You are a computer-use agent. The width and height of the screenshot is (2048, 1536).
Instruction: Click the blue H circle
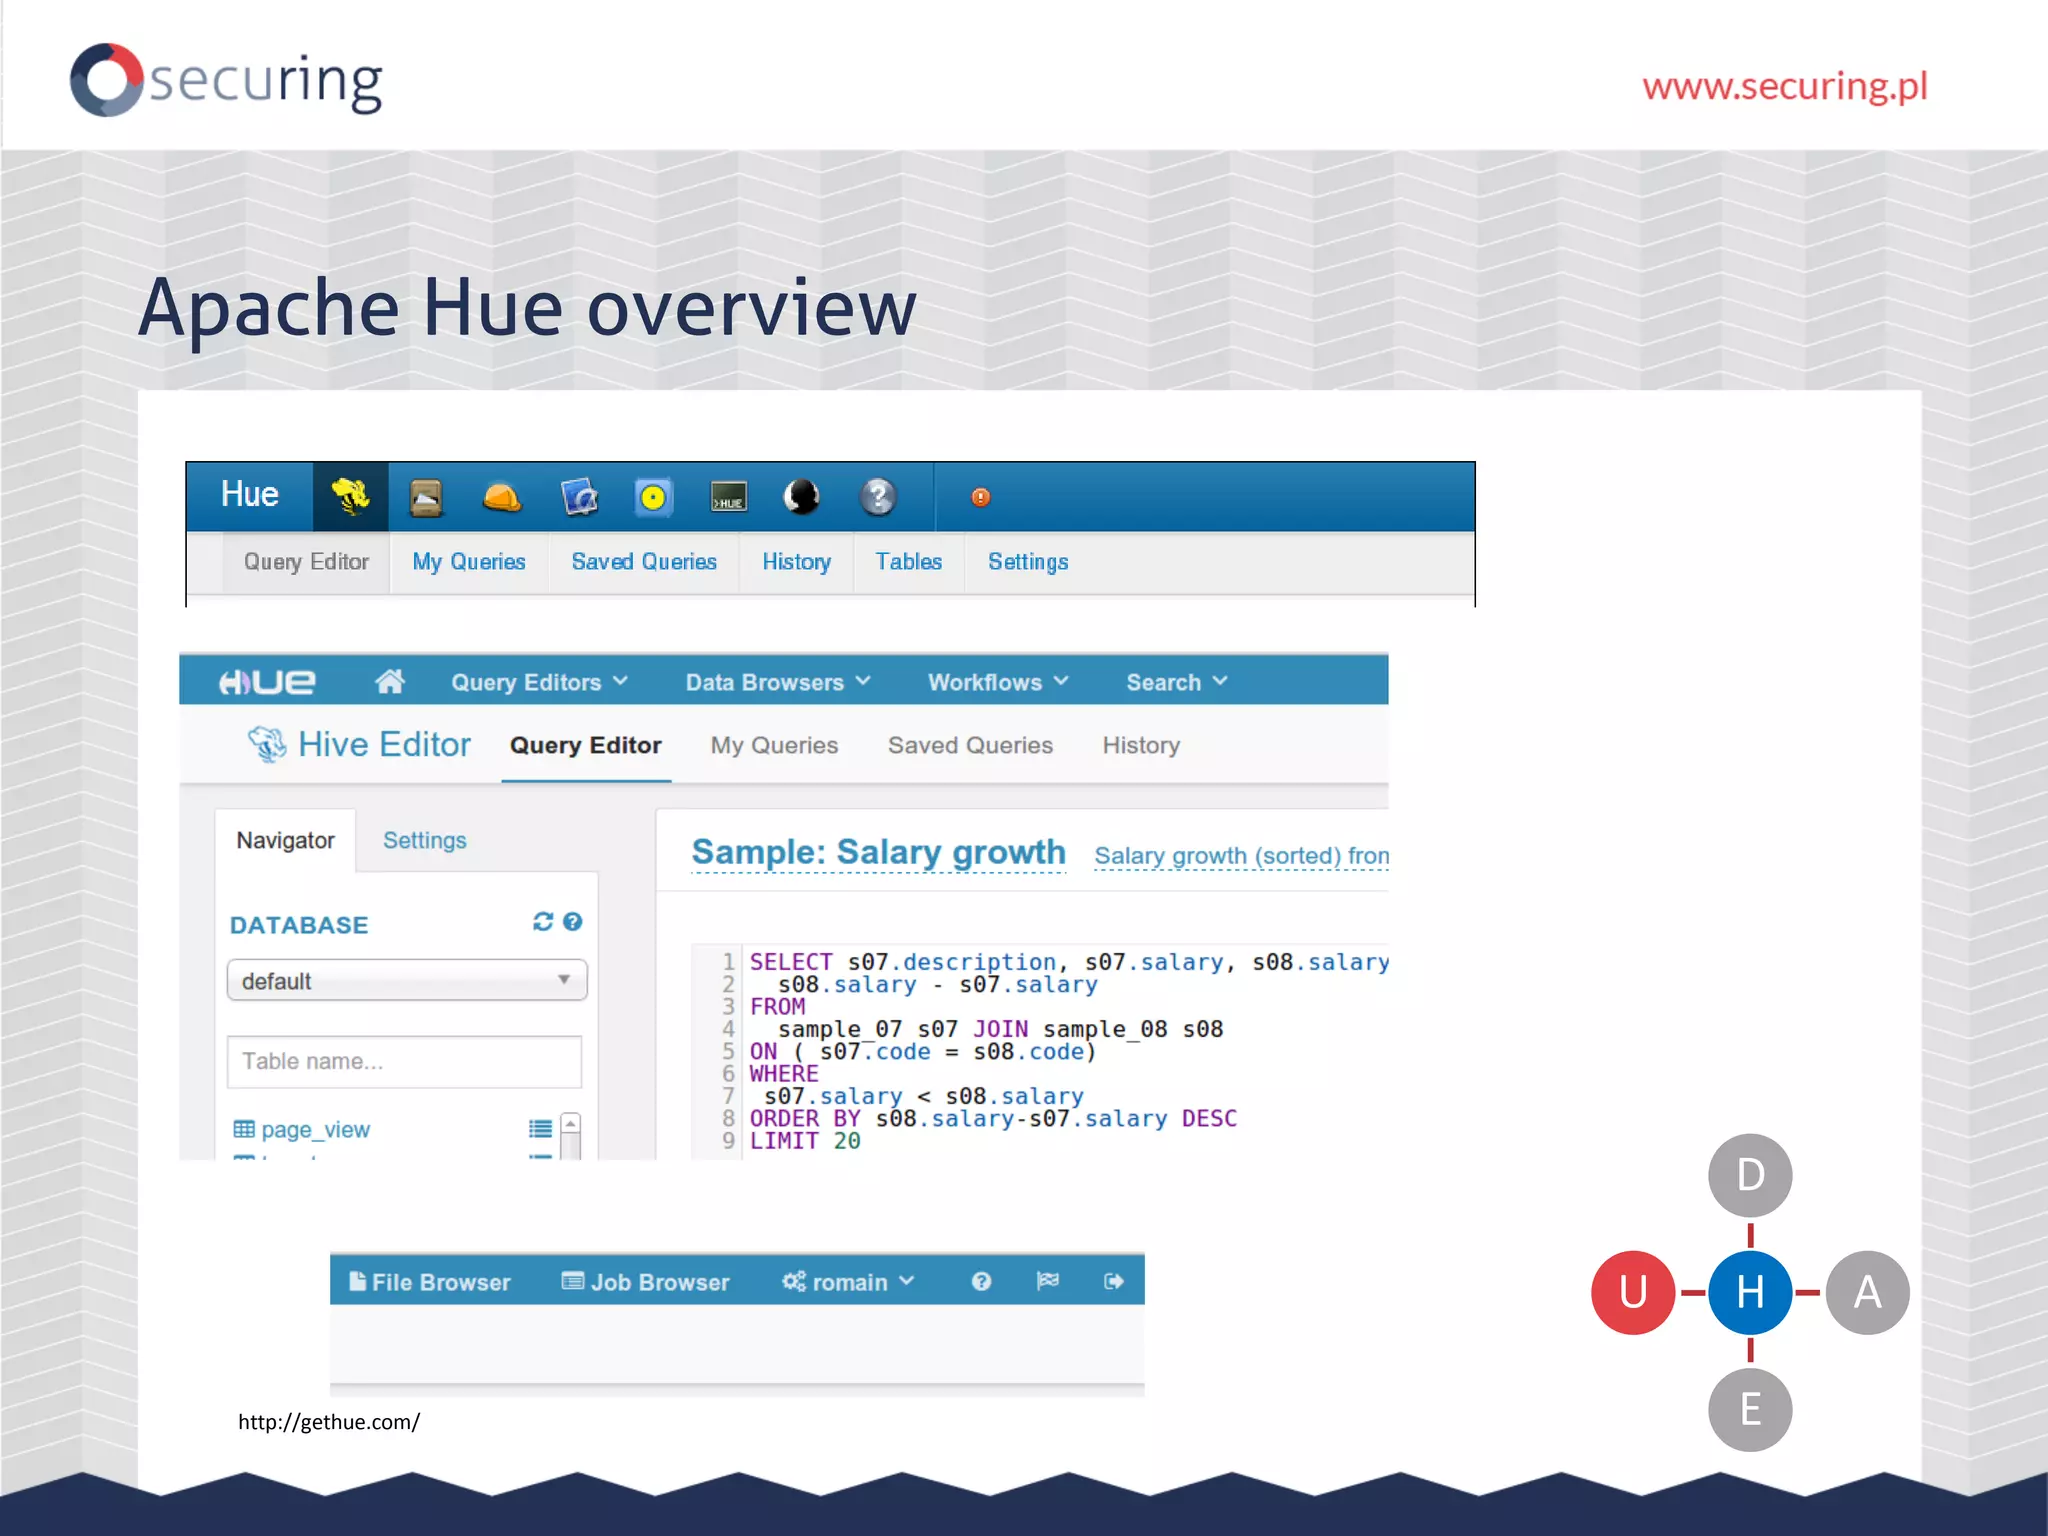pos(1750,1292)
